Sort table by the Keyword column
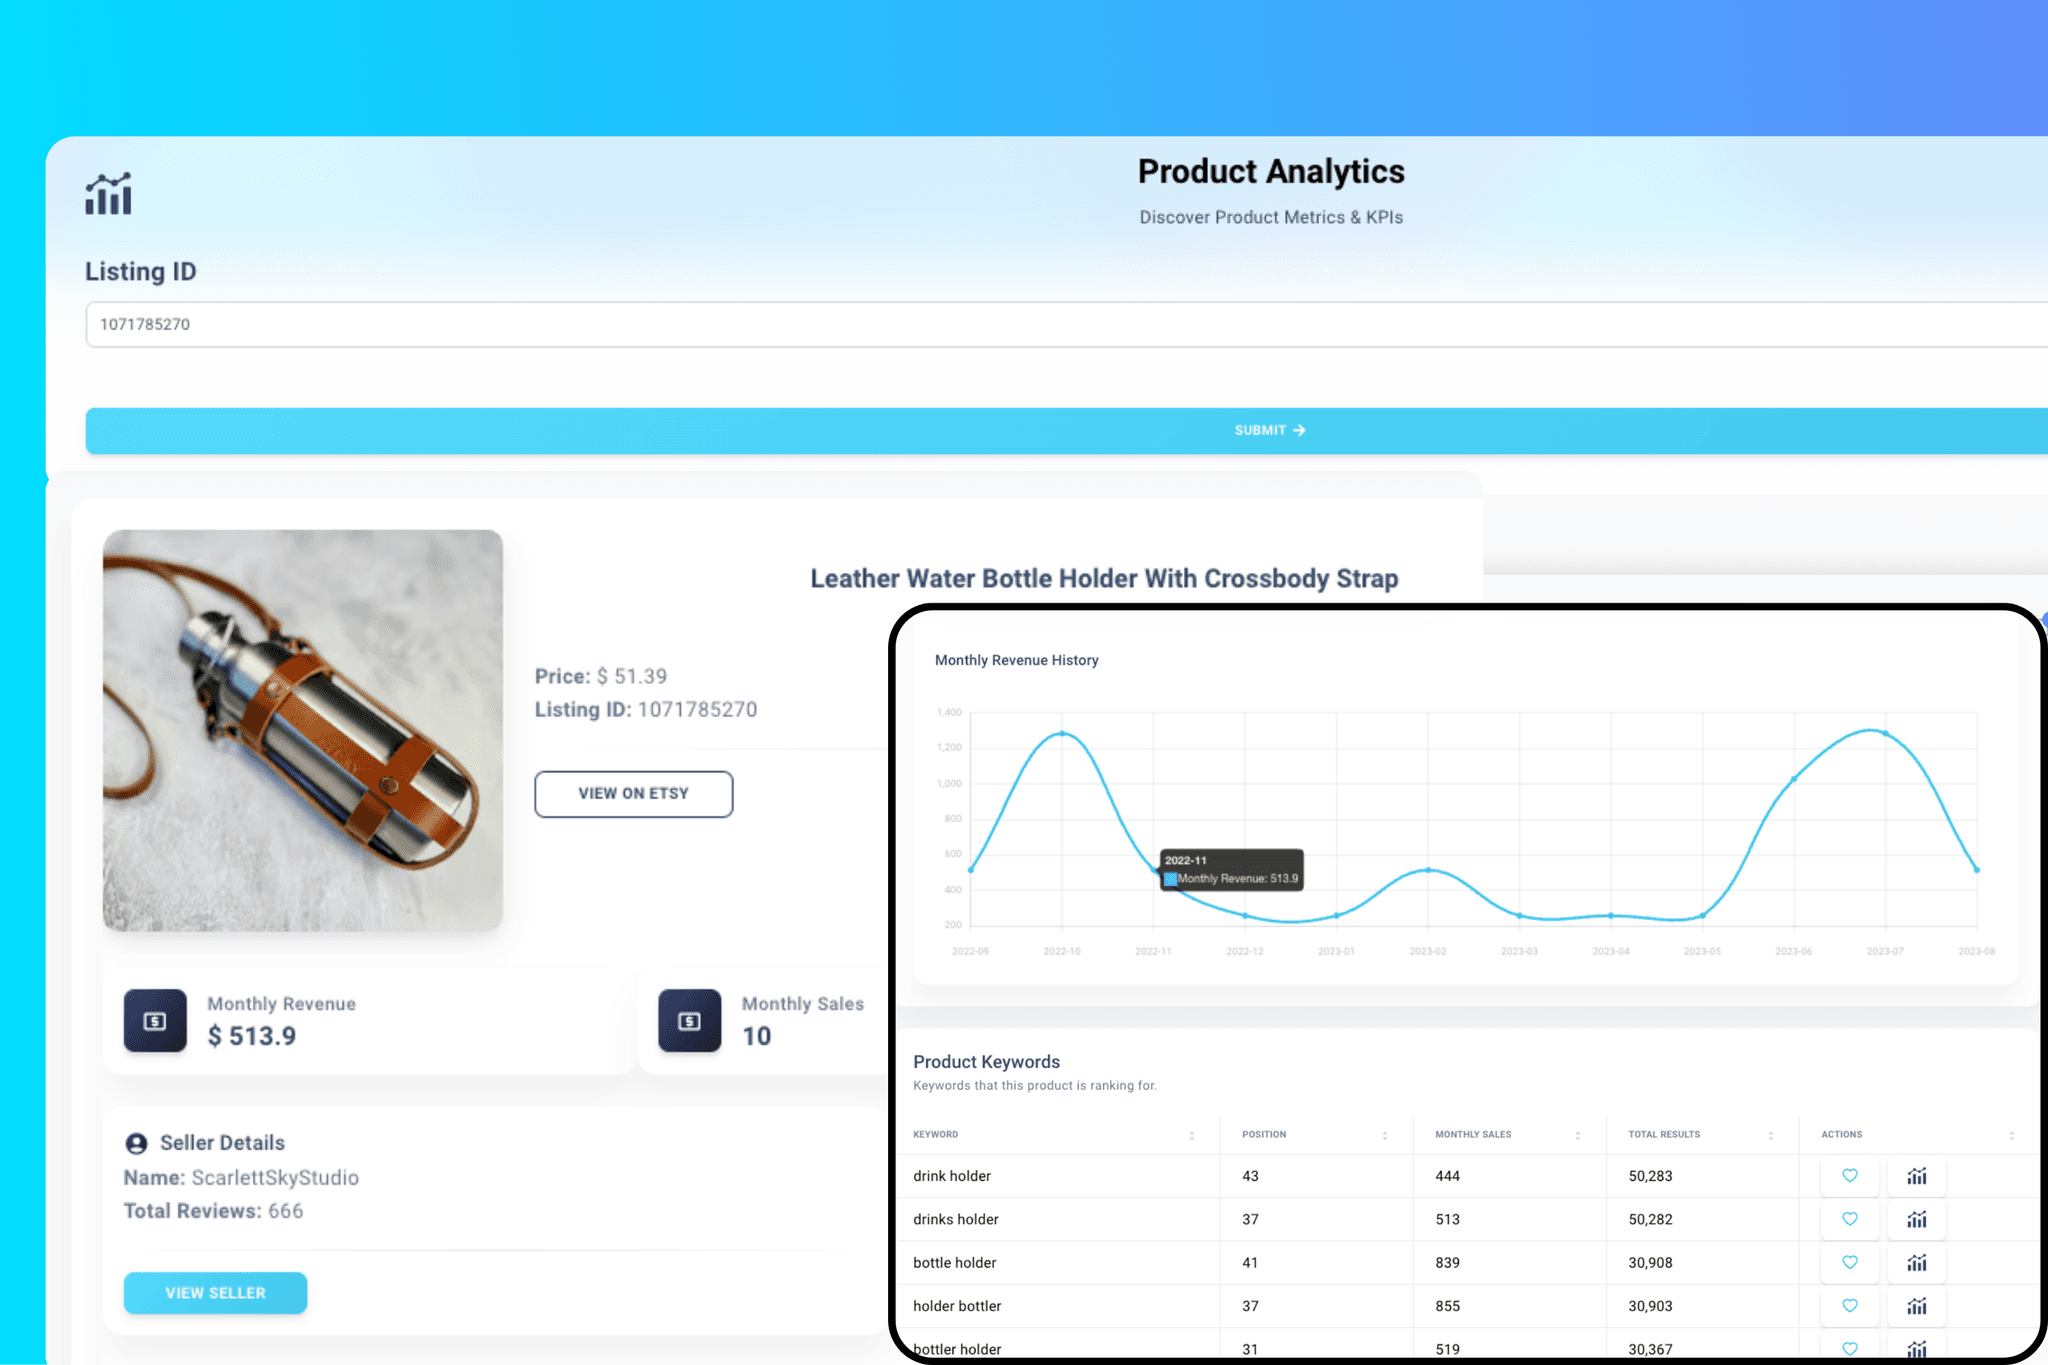 (x=1190, y=1134)
